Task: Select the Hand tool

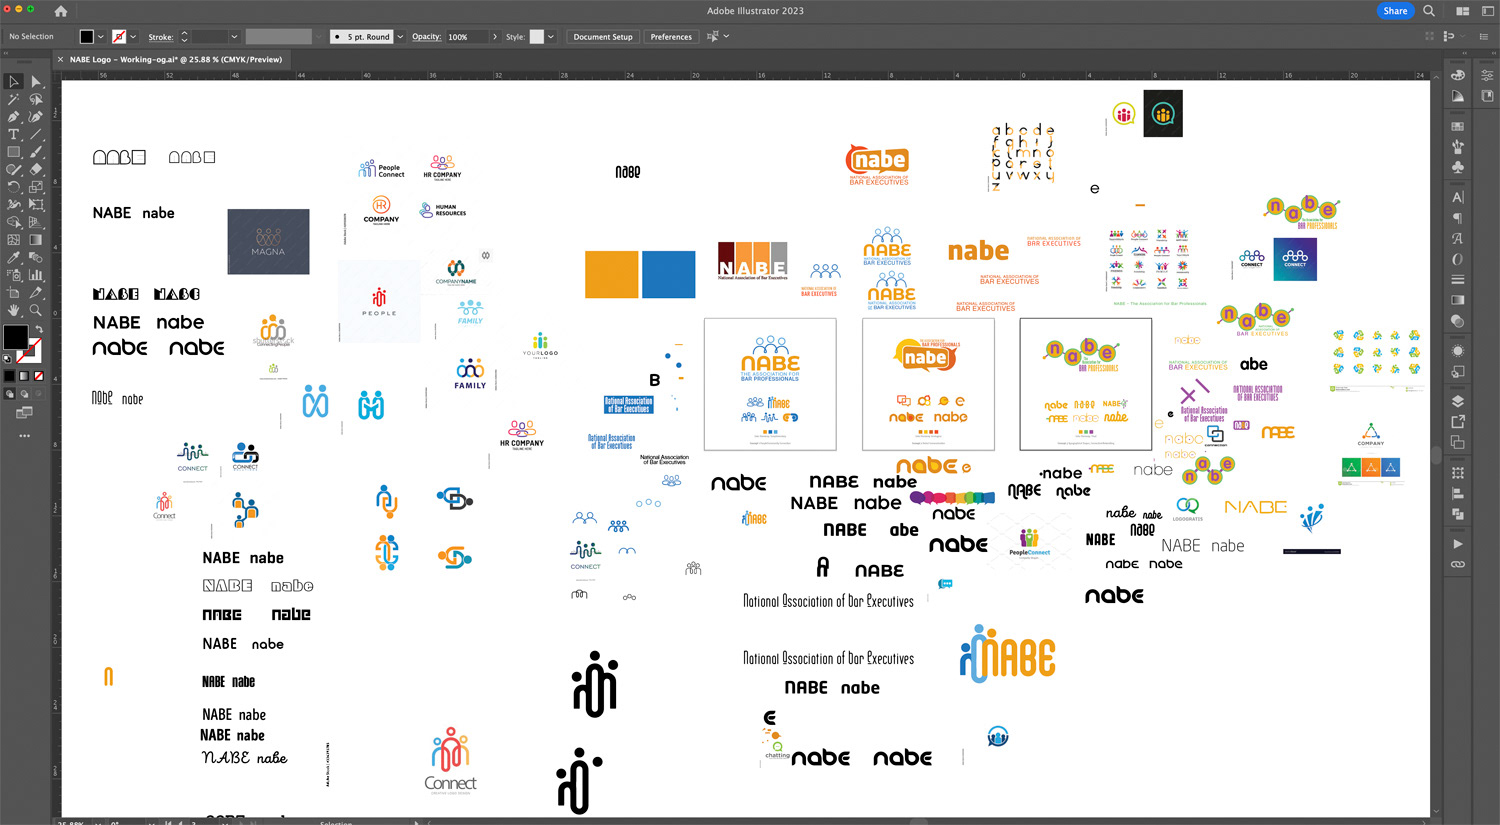Action: point(14,310)
